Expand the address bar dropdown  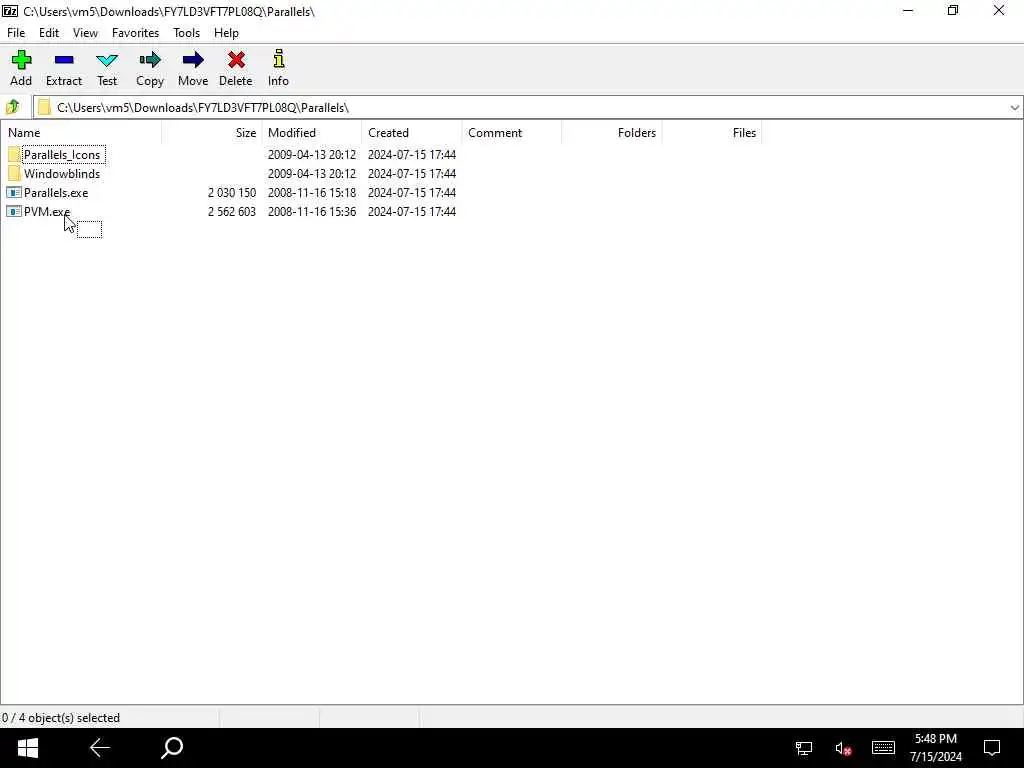click(x=1014, y=108)
